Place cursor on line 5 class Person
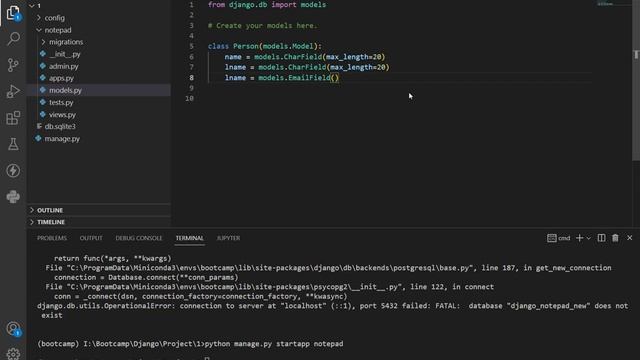 (264, 46)
